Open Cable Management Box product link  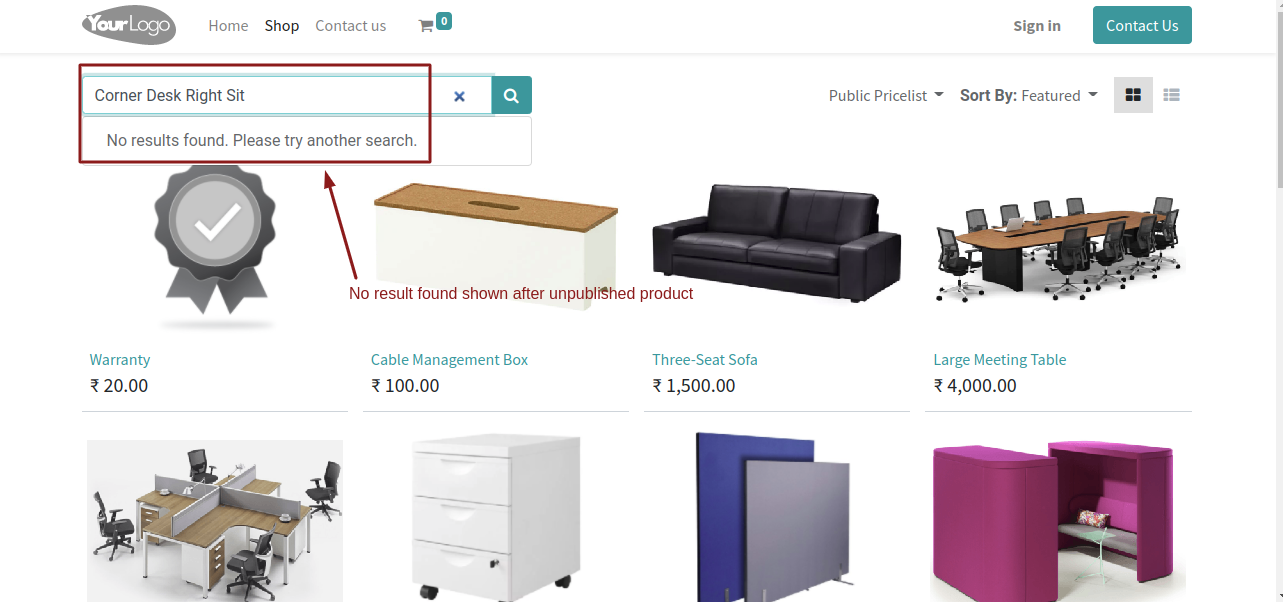coord(449,359)
